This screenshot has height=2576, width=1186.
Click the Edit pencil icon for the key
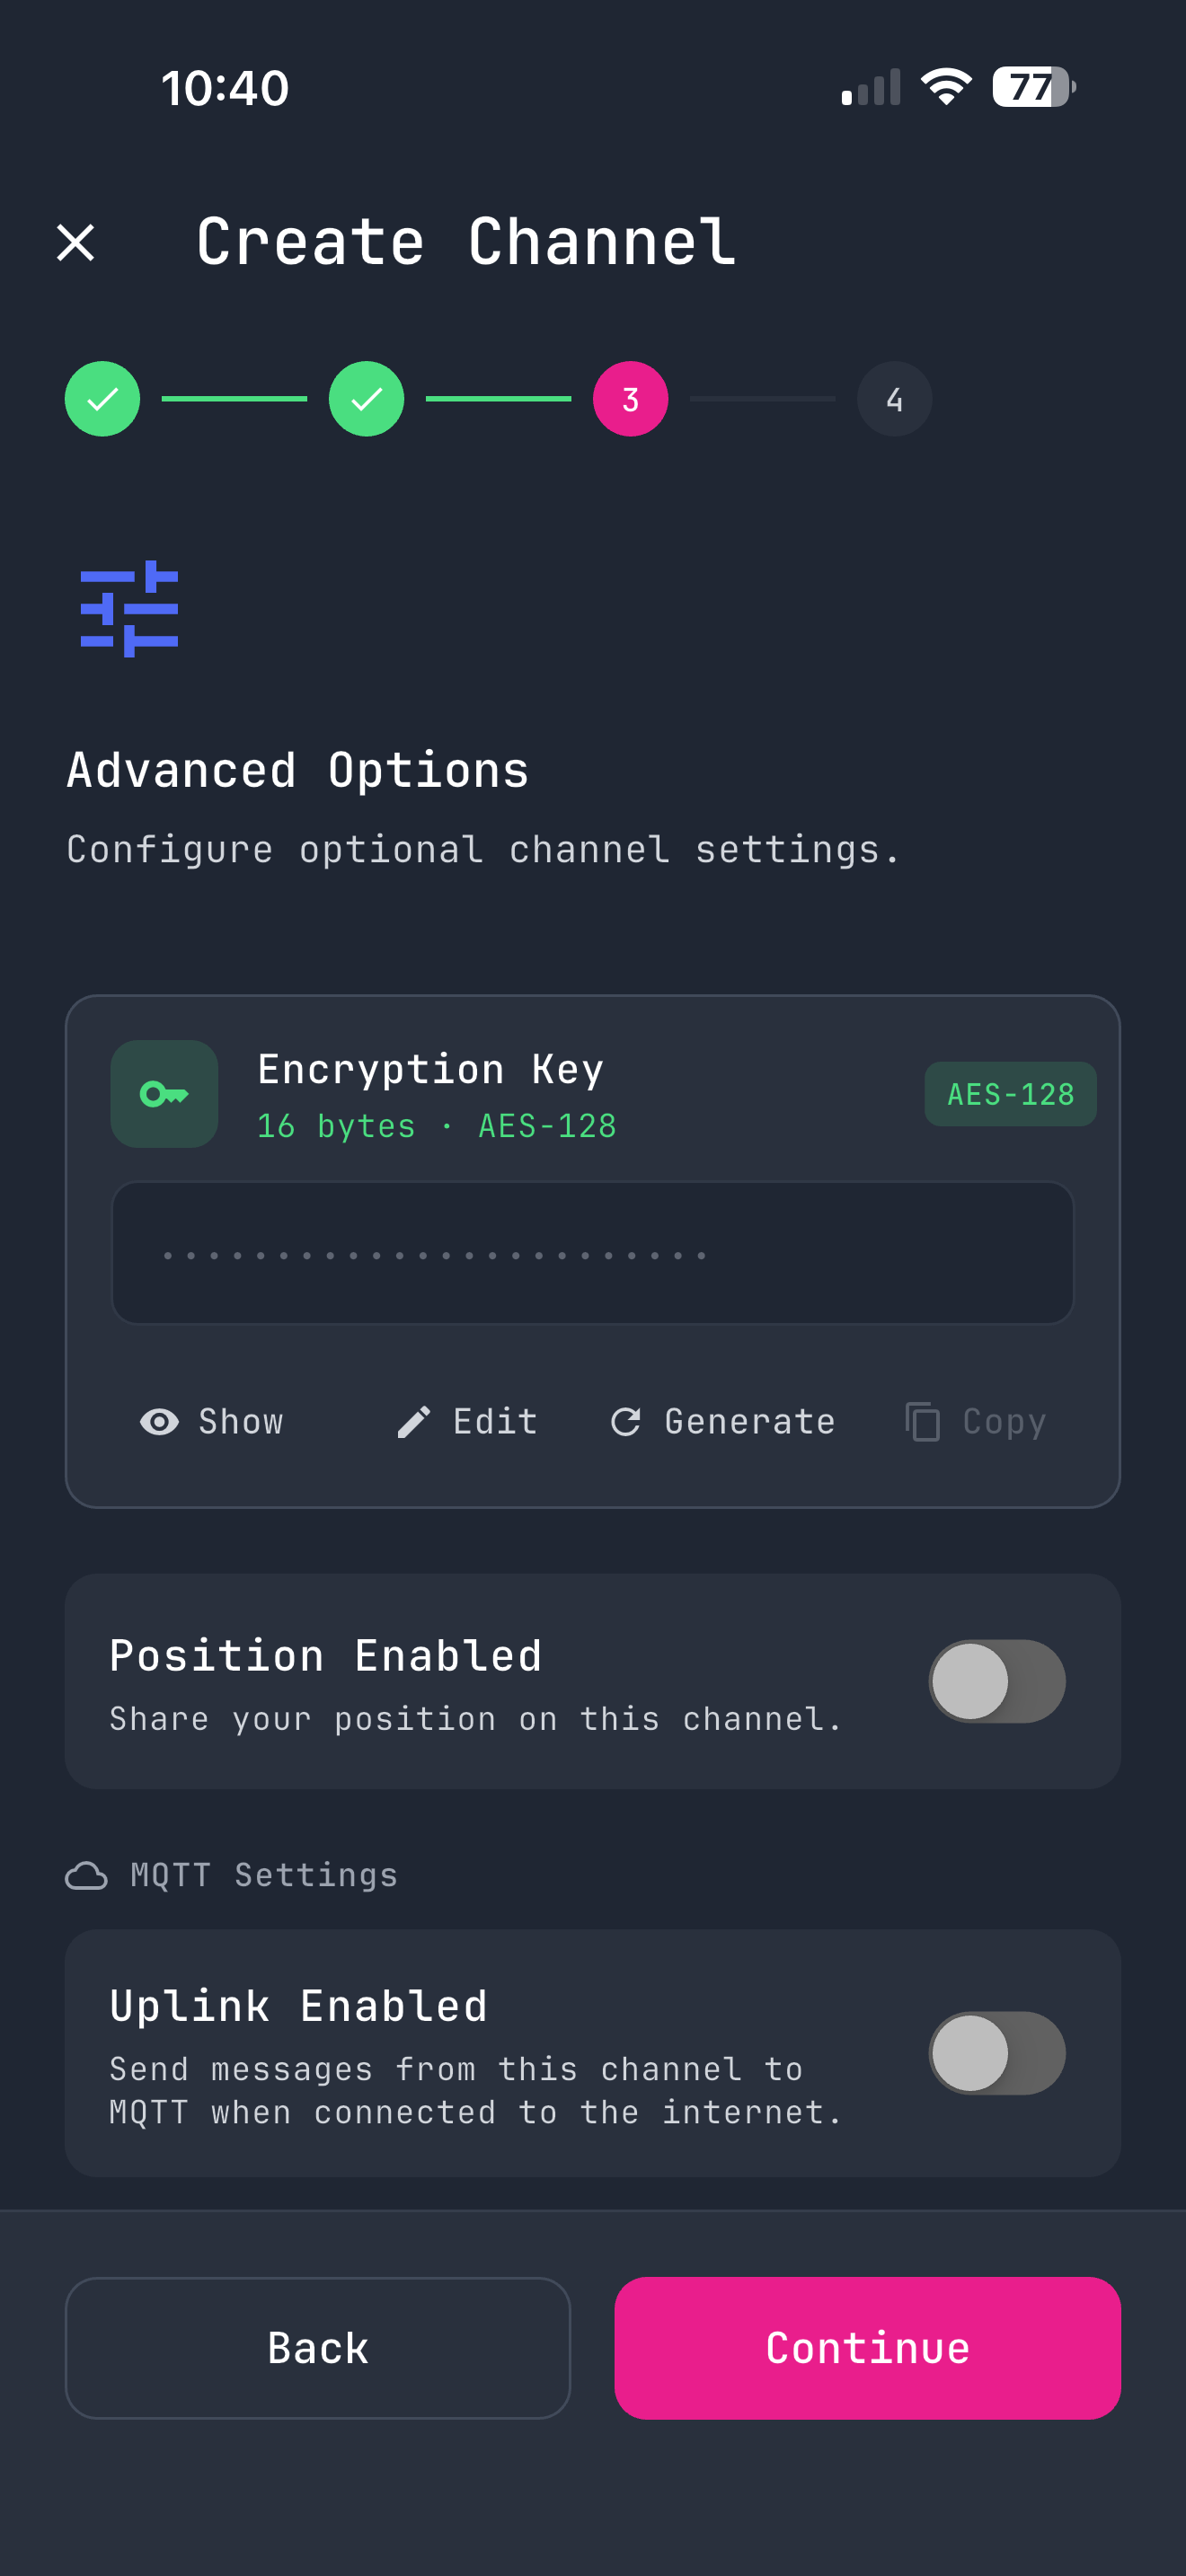[x=413, y=1421]
